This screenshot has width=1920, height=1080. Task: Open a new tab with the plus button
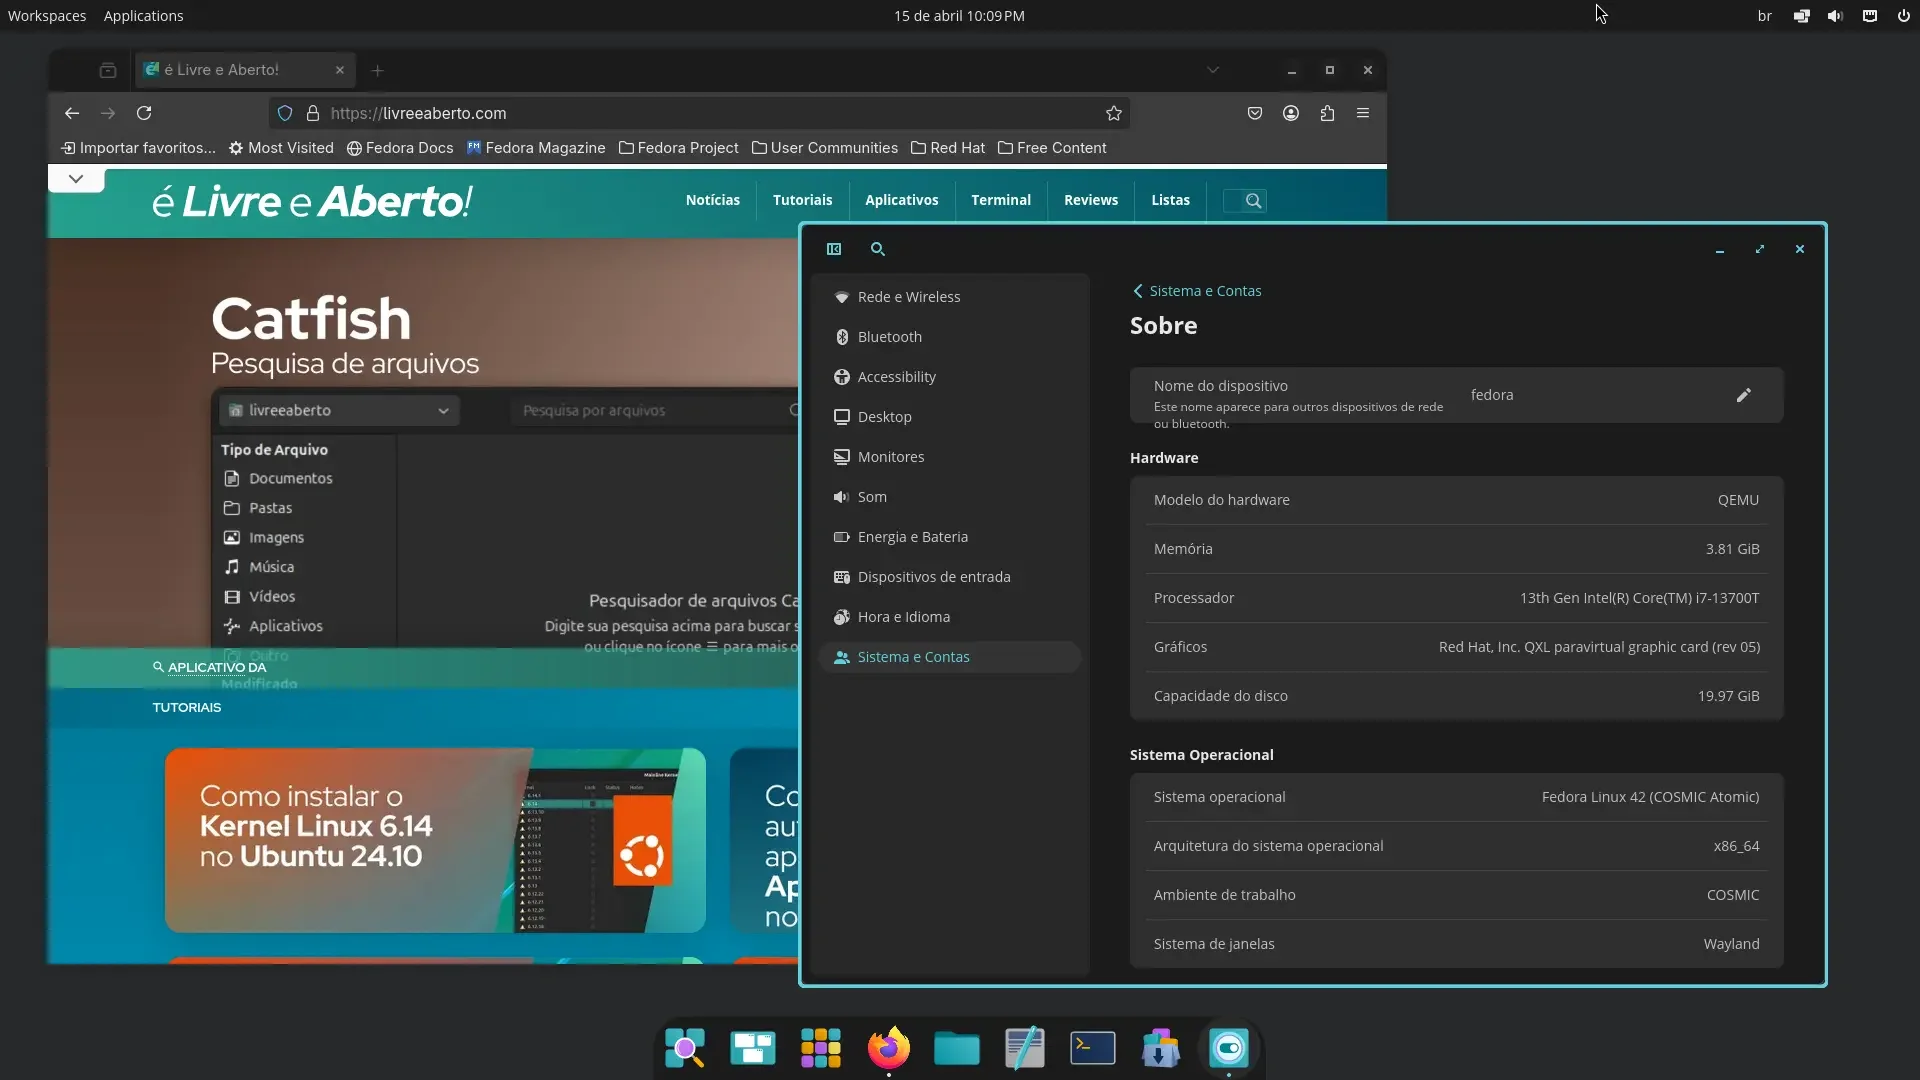click(x=377, y=70)
